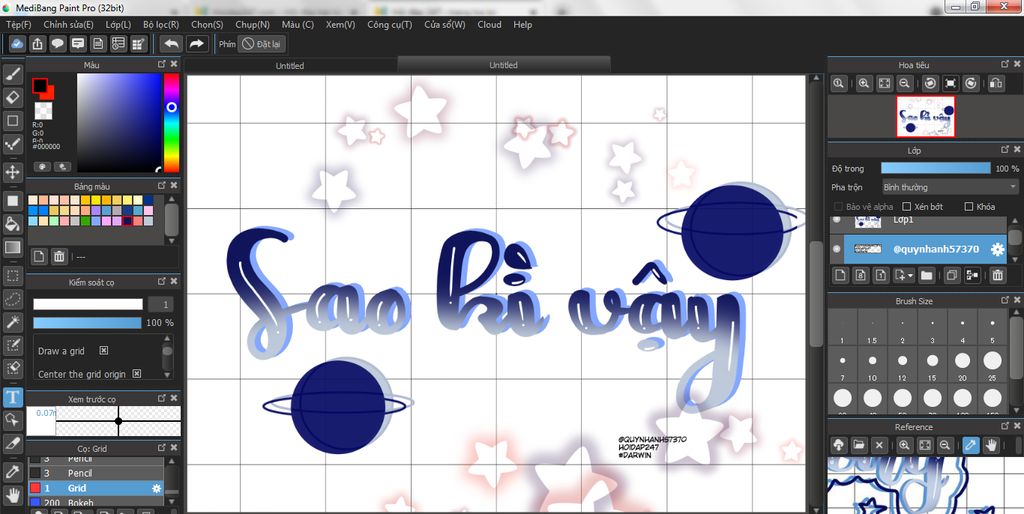The image size is (1024, 514).
Task: Toggle Khóa lock checkbox
Action: [x=969, y=206]
